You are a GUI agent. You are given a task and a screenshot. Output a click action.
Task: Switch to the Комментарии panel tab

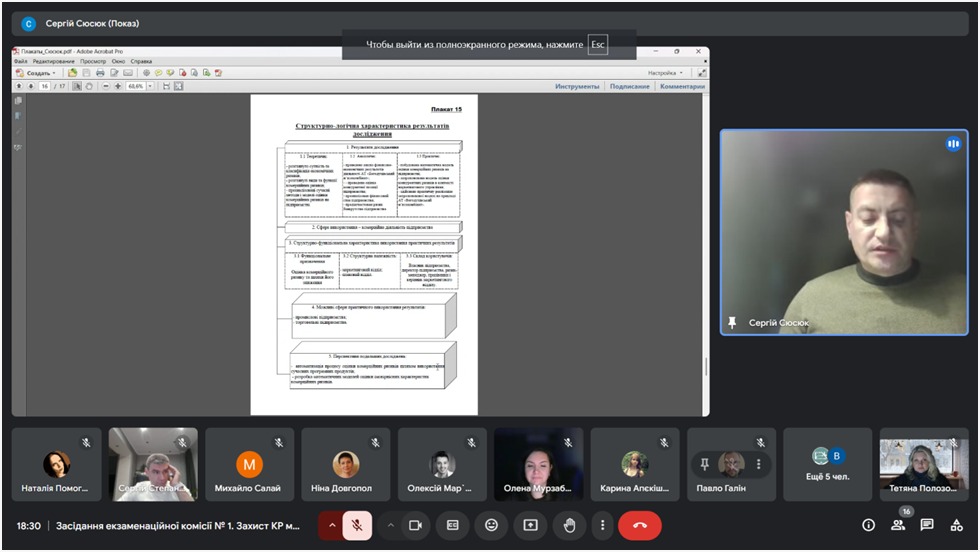(681, 86)
